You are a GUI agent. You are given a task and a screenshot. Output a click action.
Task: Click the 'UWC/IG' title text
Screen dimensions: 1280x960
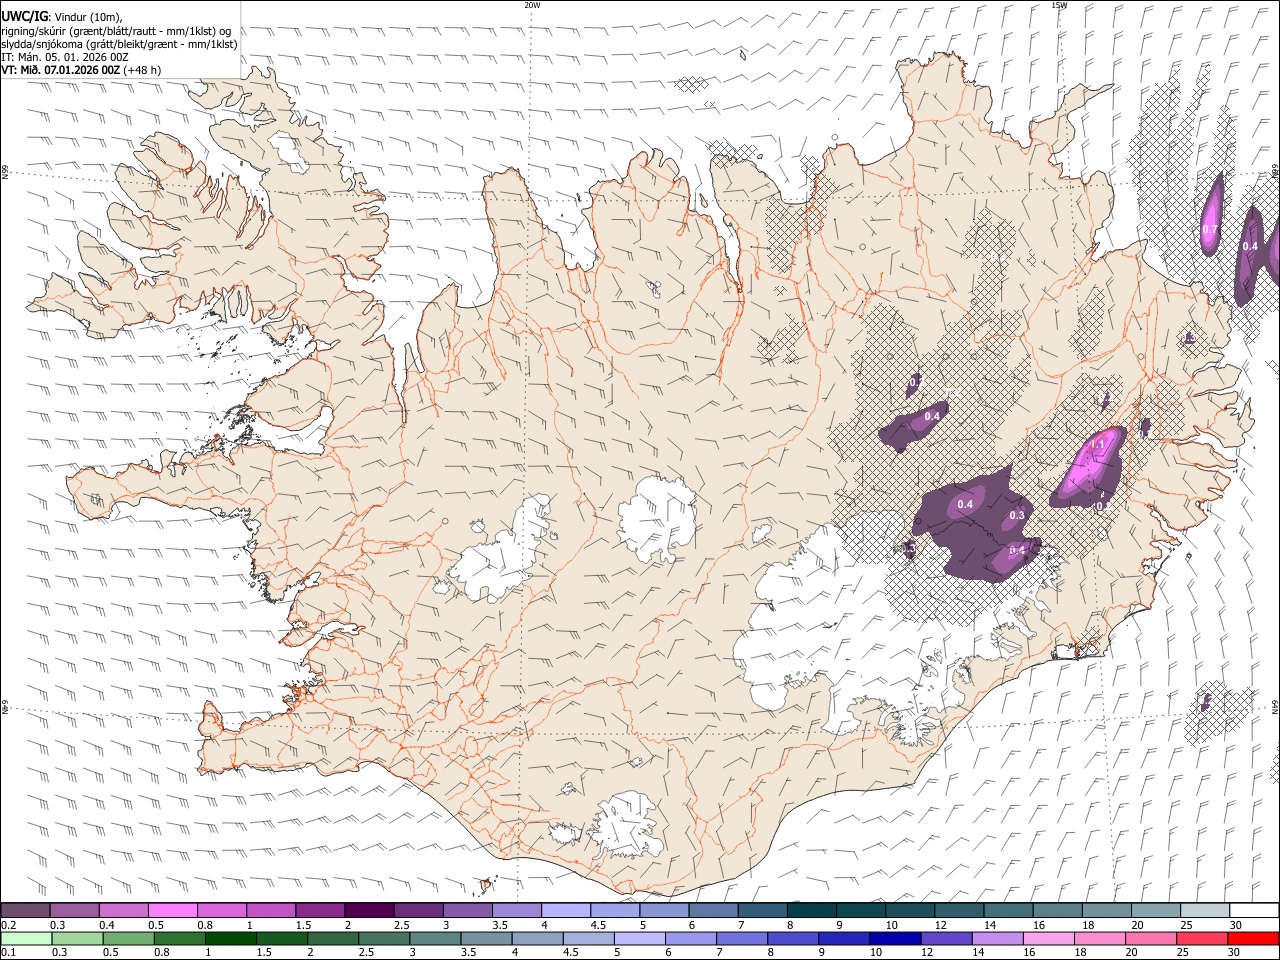click(x=24, y=15)
